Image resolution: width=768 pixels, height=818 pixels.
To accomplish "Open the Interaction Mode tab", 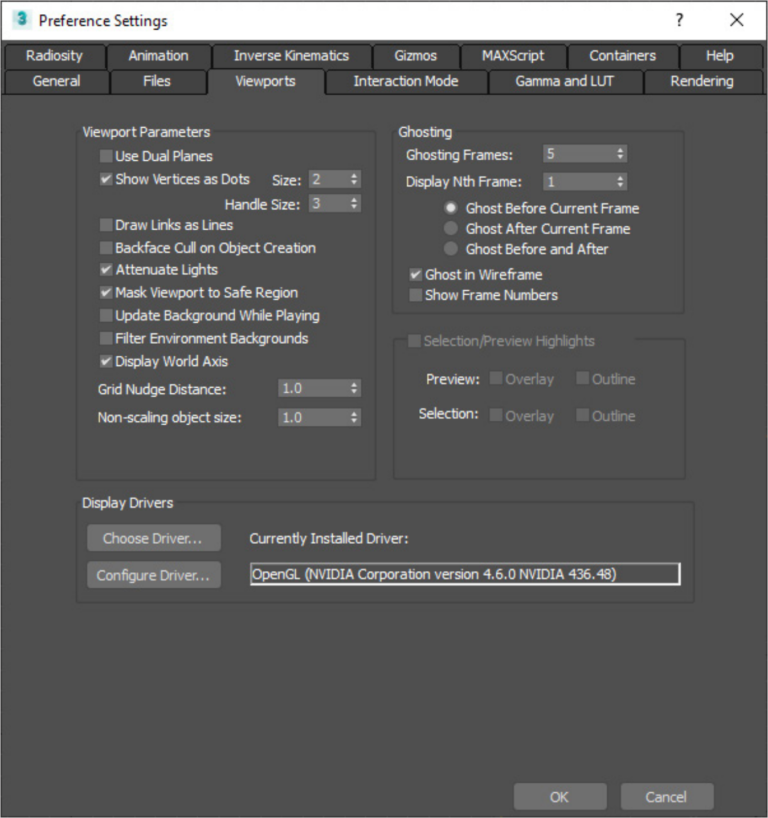I will (x=406, y=81).
